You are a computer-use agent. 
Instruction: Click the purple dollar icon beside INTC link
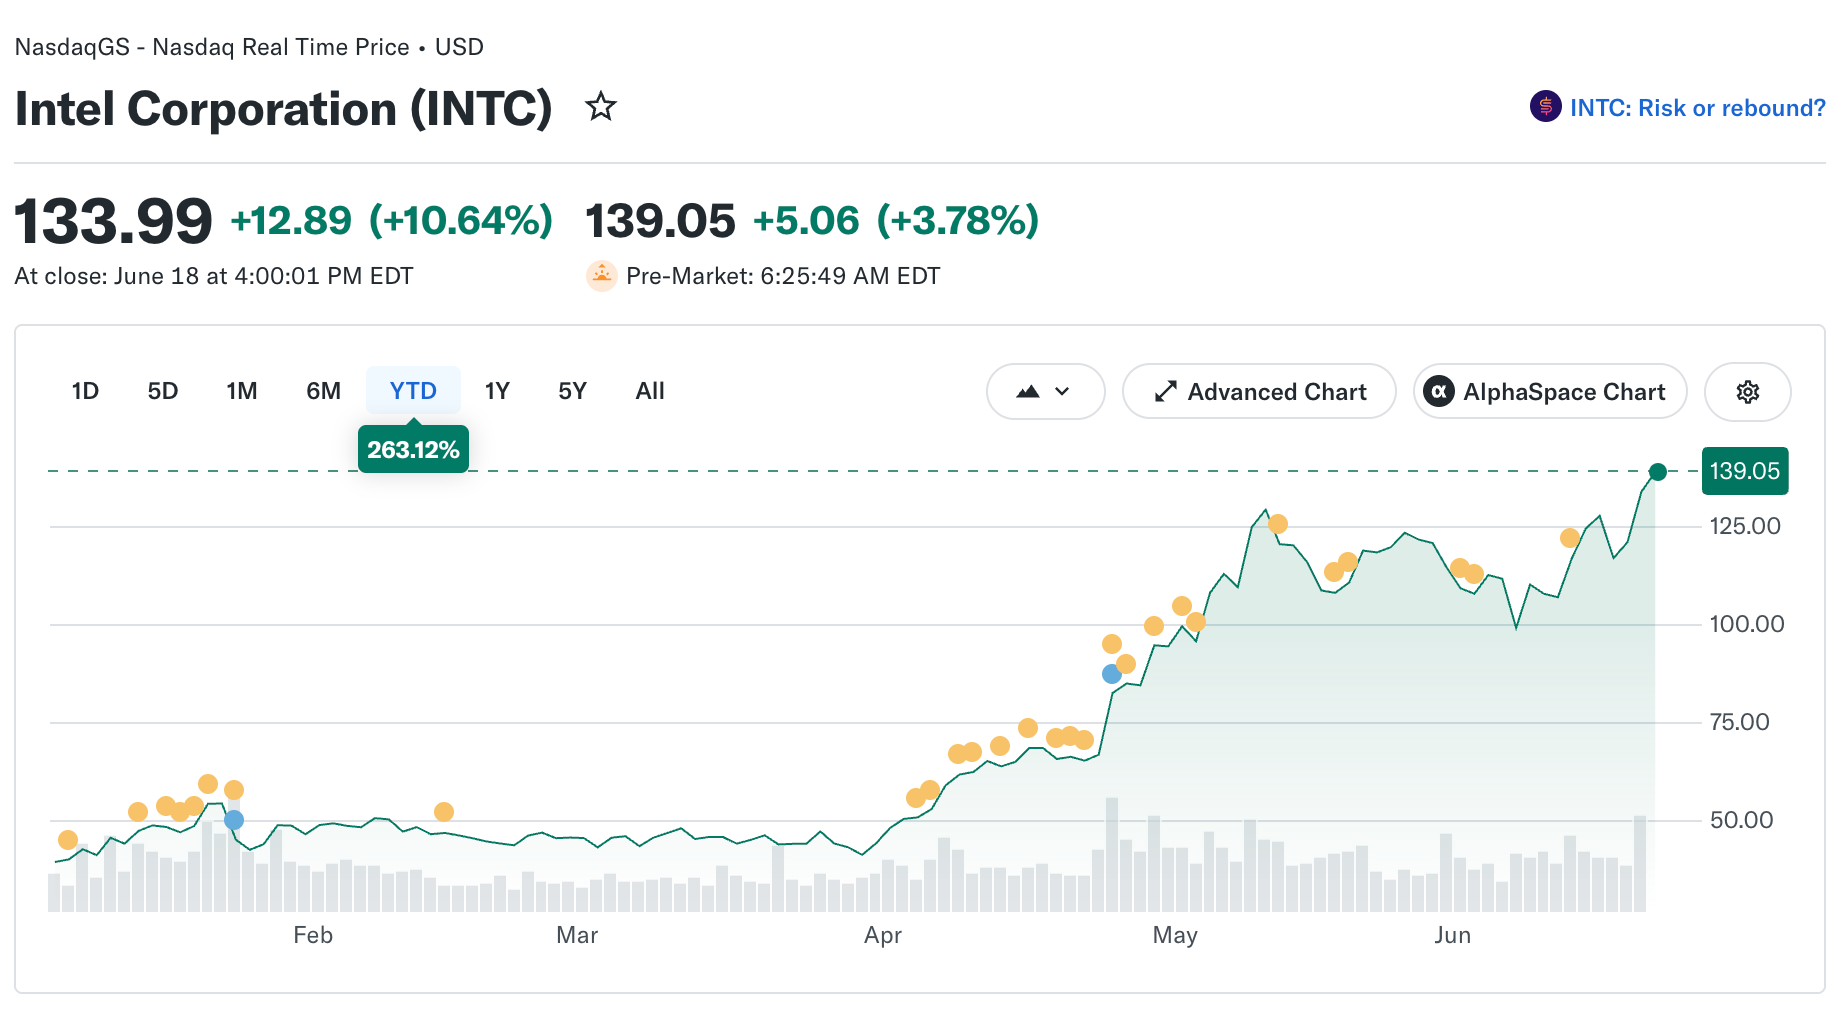point(1545,106)
